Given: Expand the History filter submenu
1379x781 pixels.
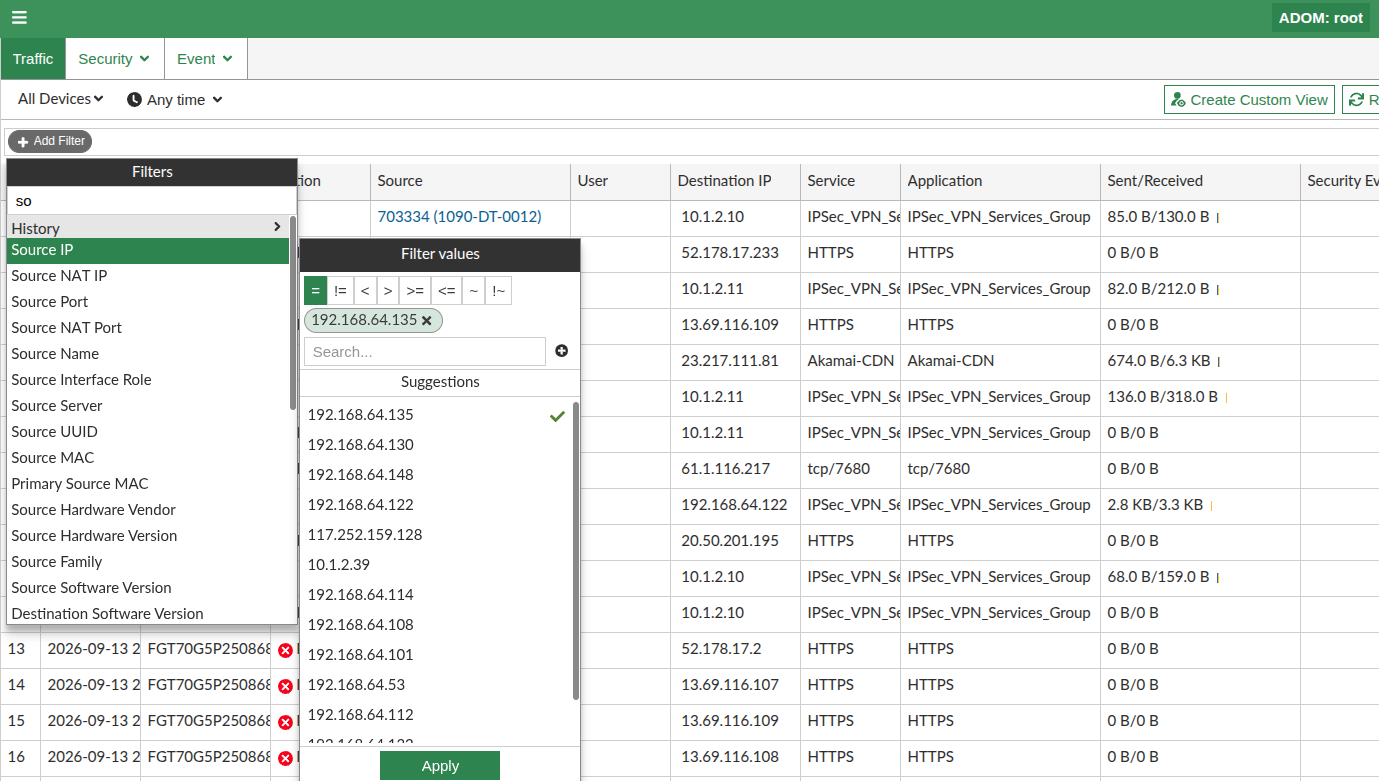Looking at the screenshot, I should [x=148, y=228].
